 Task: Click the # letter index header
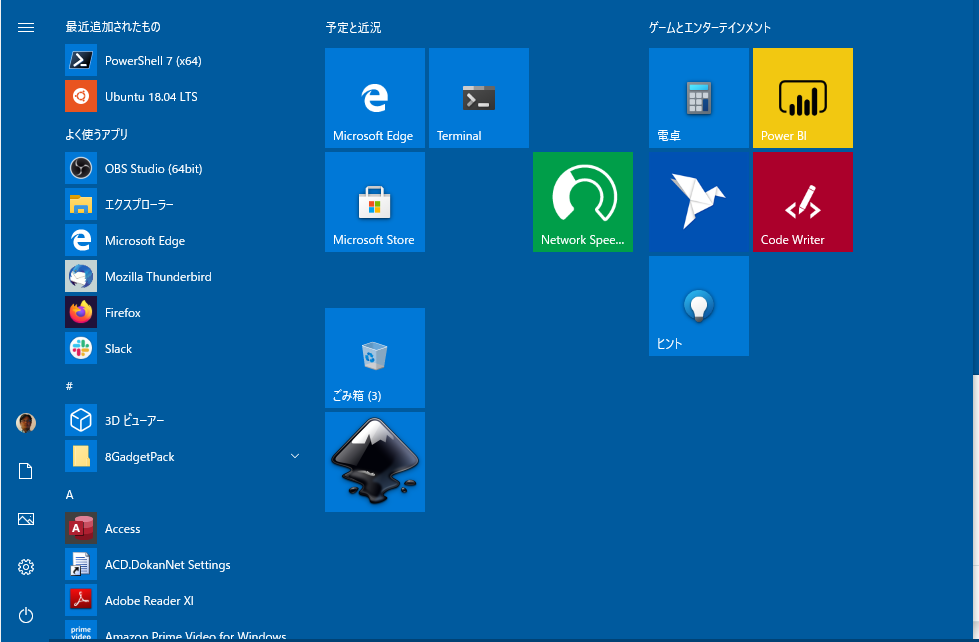pyautogui.click(x=69, y=386)
